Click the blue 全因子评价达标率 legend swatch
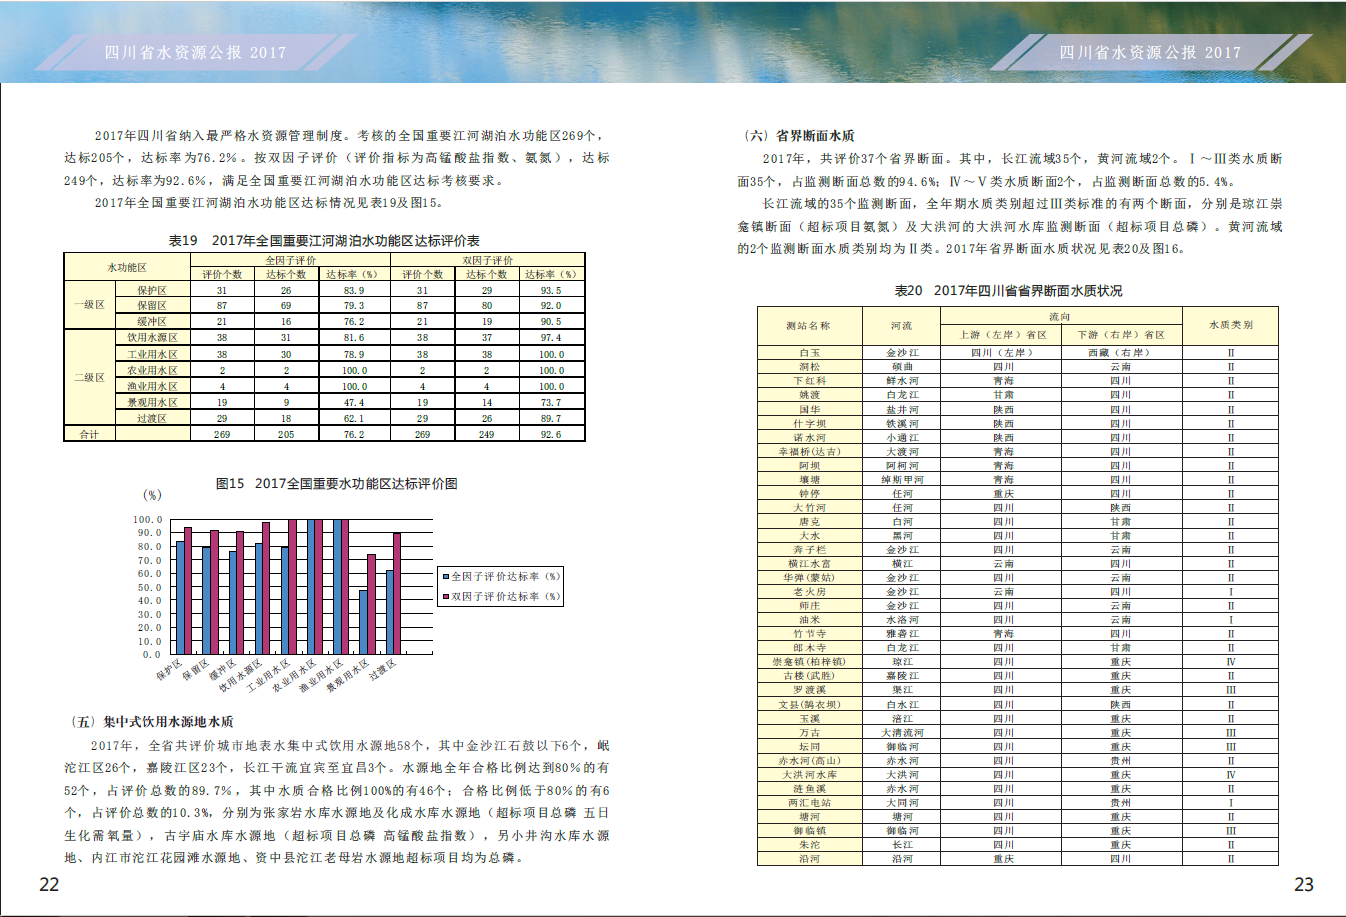The image size is (1346, 917). coord(445,577)
